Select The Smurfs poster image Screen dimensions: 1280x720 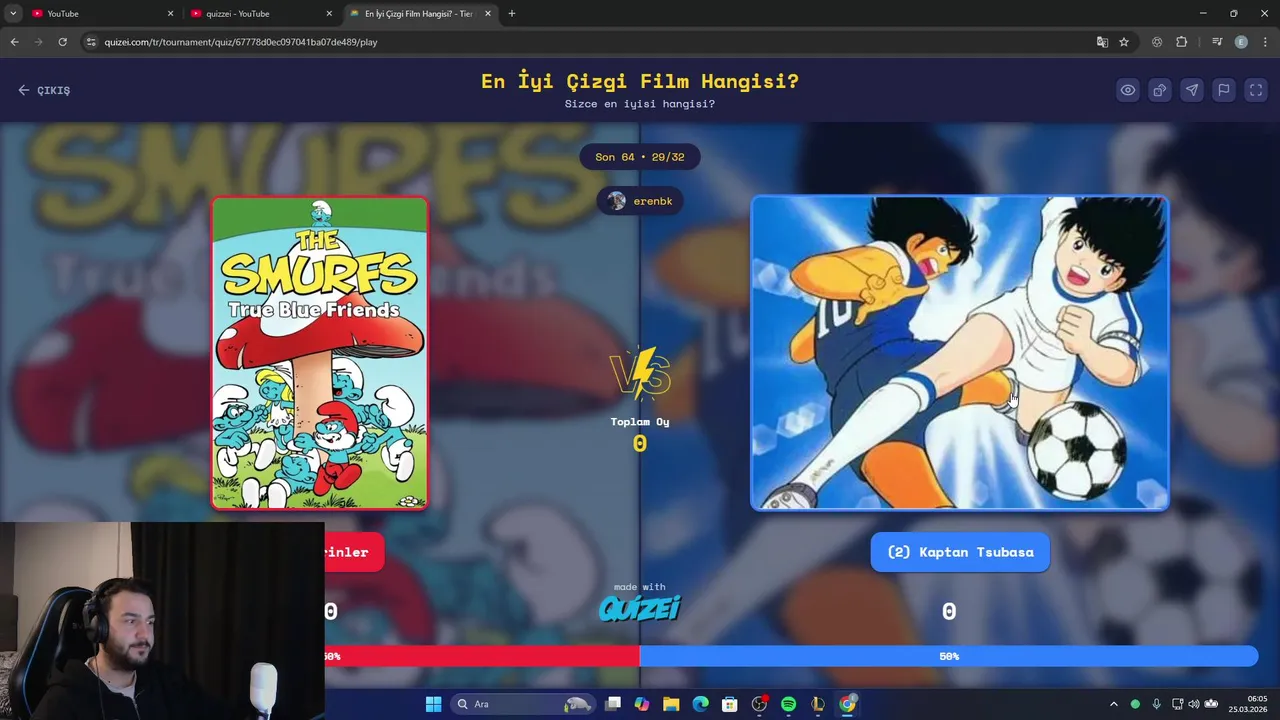[320, 353]
